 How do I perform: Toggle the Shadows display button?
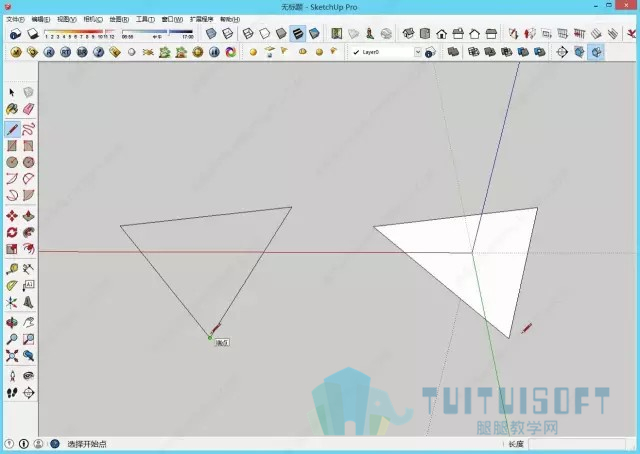click(x=32, y=33)
